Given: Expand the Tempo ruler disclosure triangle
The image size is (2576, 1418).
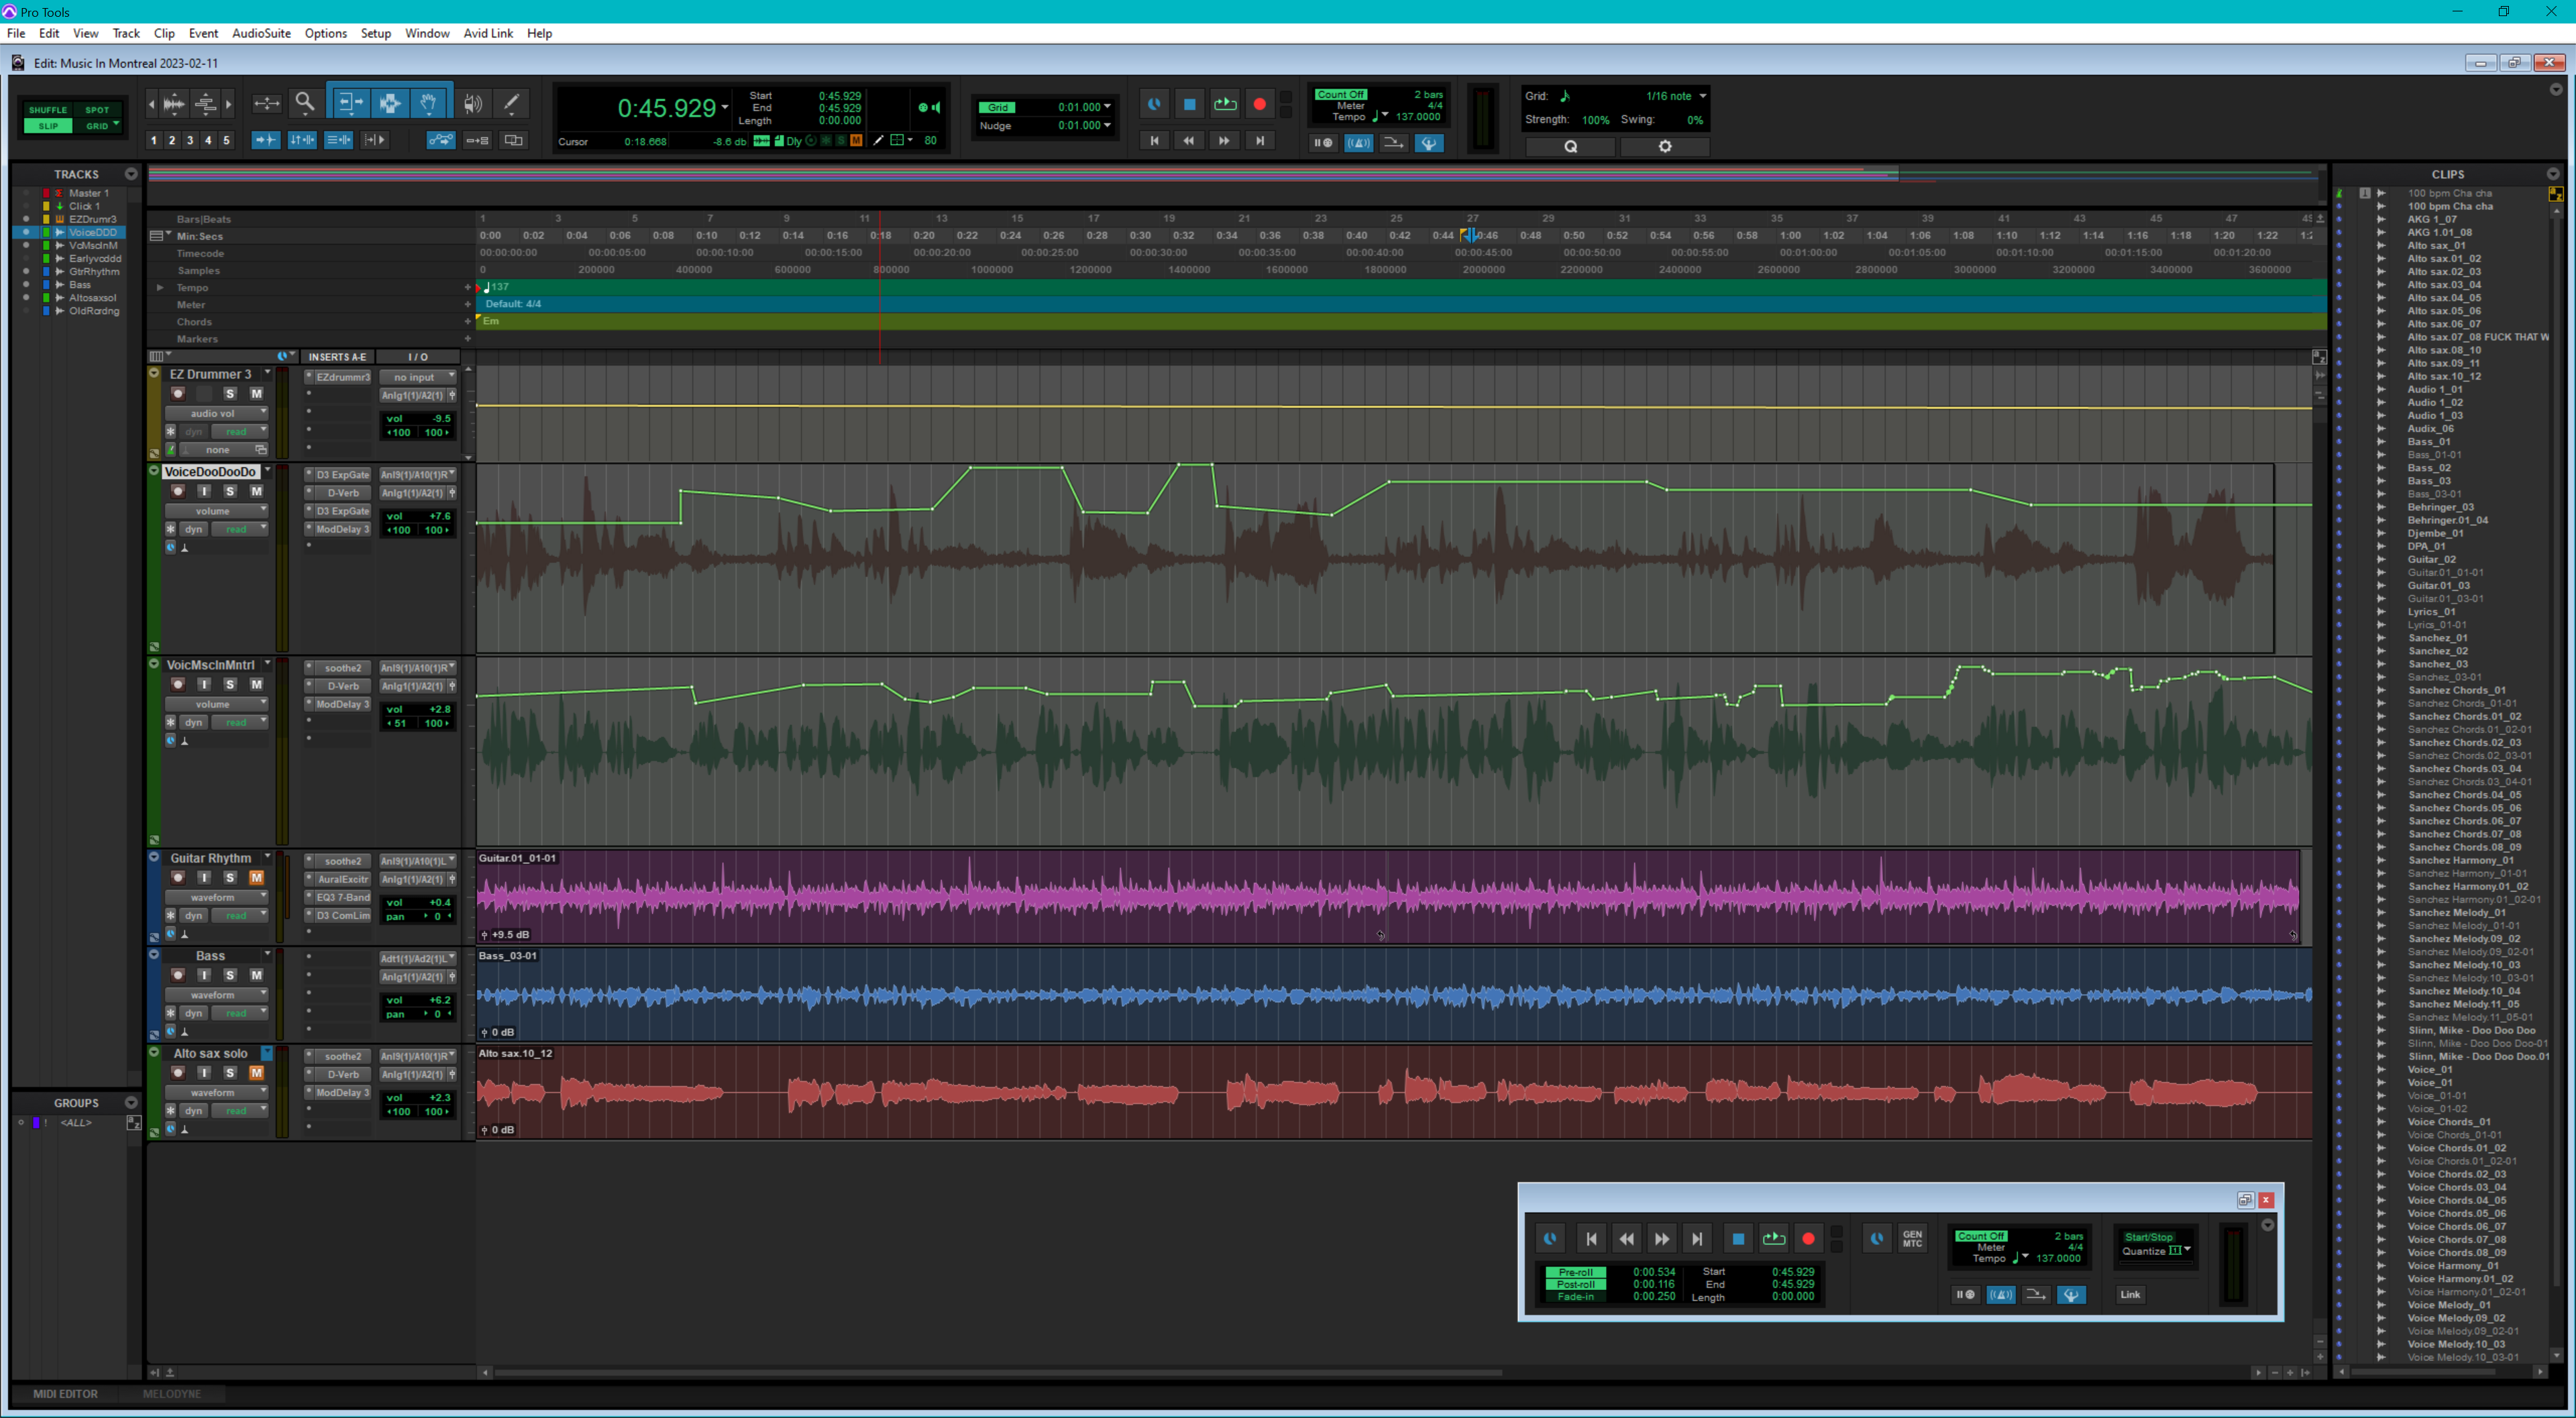Looking at the screenshot, I should point(160,288).
